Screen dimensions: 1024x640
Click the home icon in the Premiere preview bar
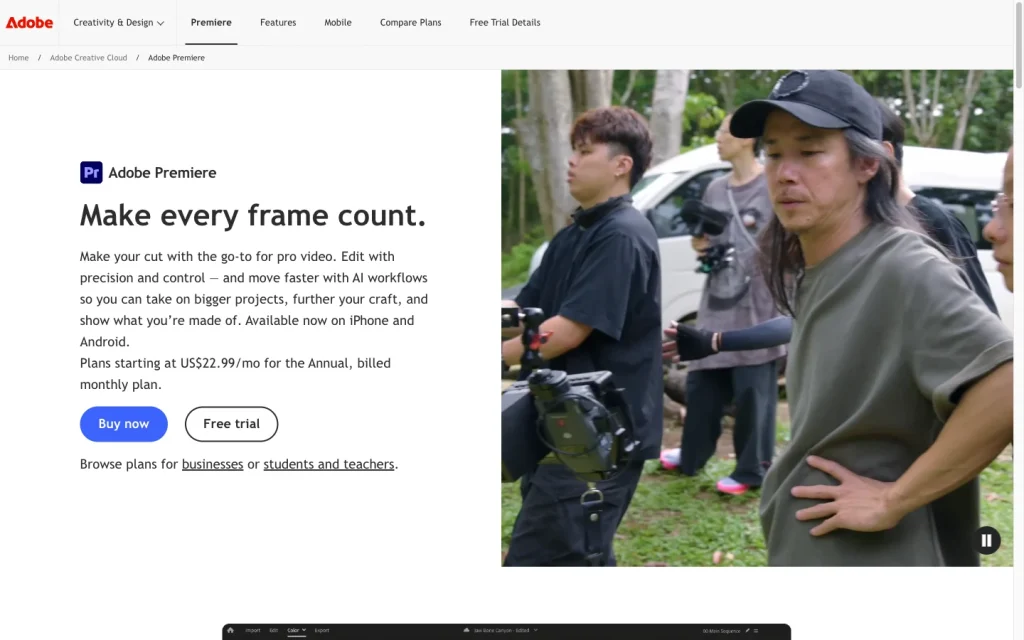pyautogui.click(x=230, y=630)
